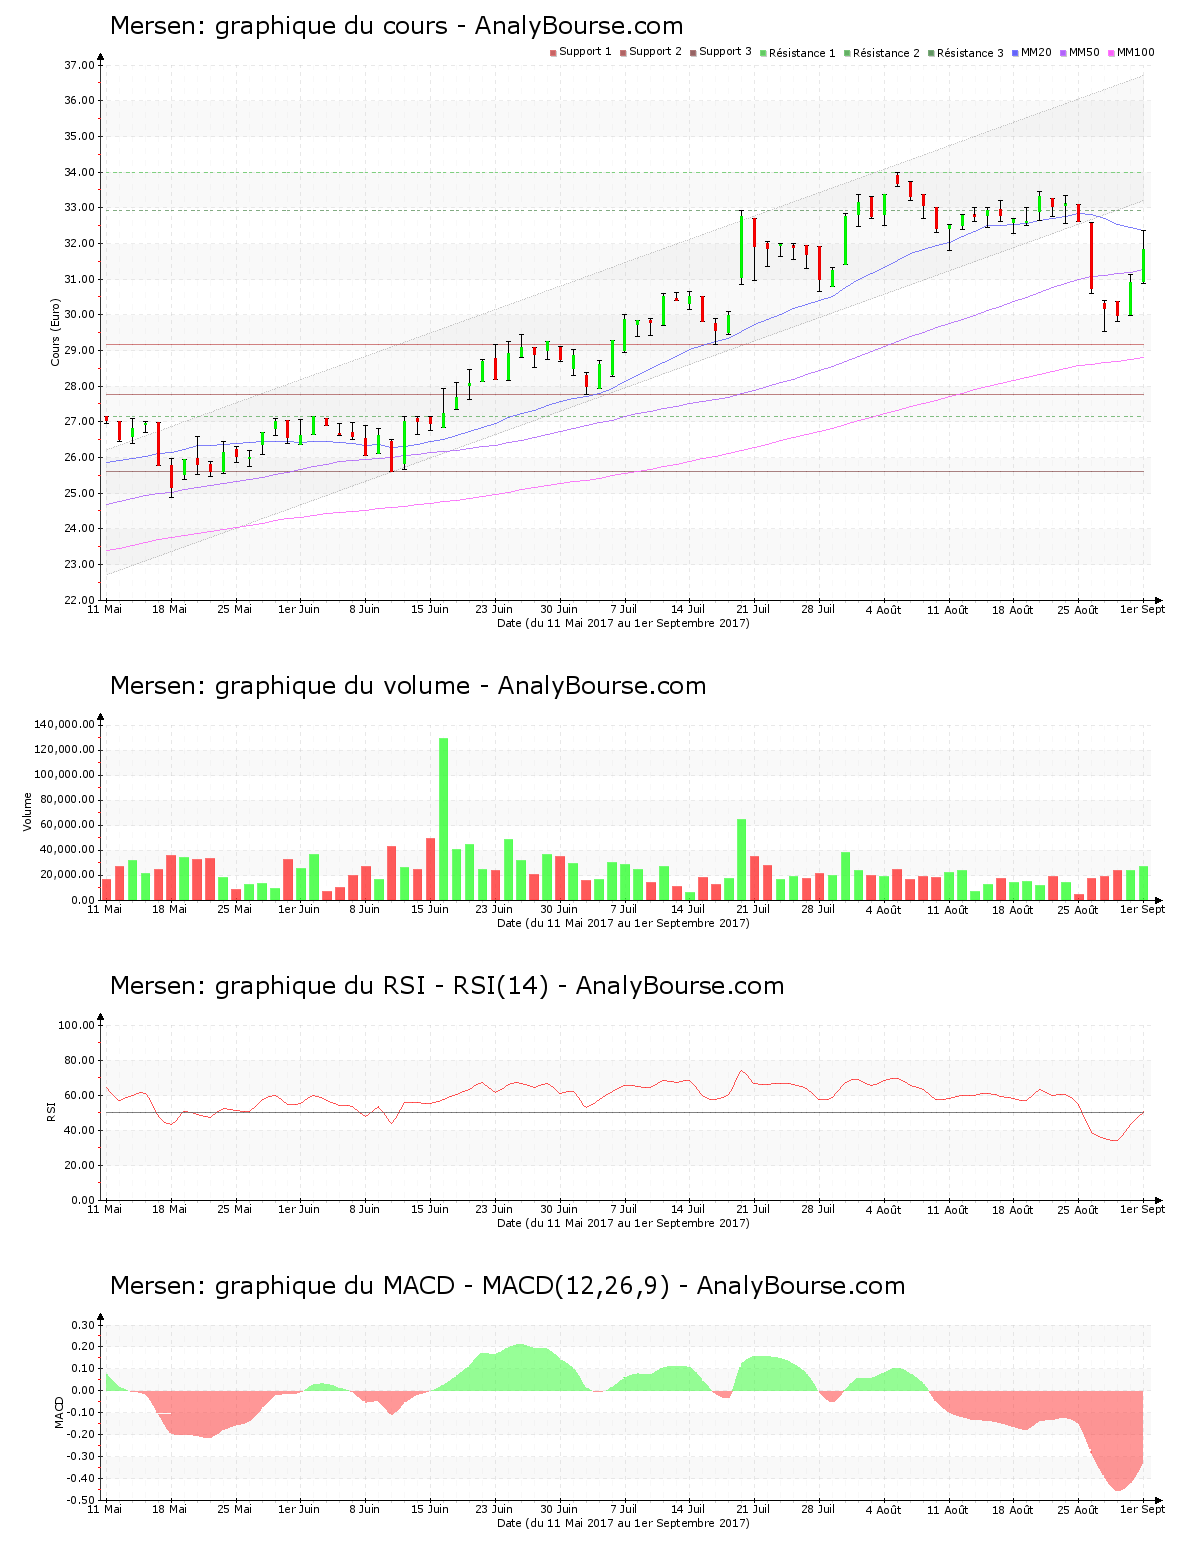Select the MM100 legend entry
Image resolution: width=1200 pixels, height=1550 pixels.
[1131, 52]
